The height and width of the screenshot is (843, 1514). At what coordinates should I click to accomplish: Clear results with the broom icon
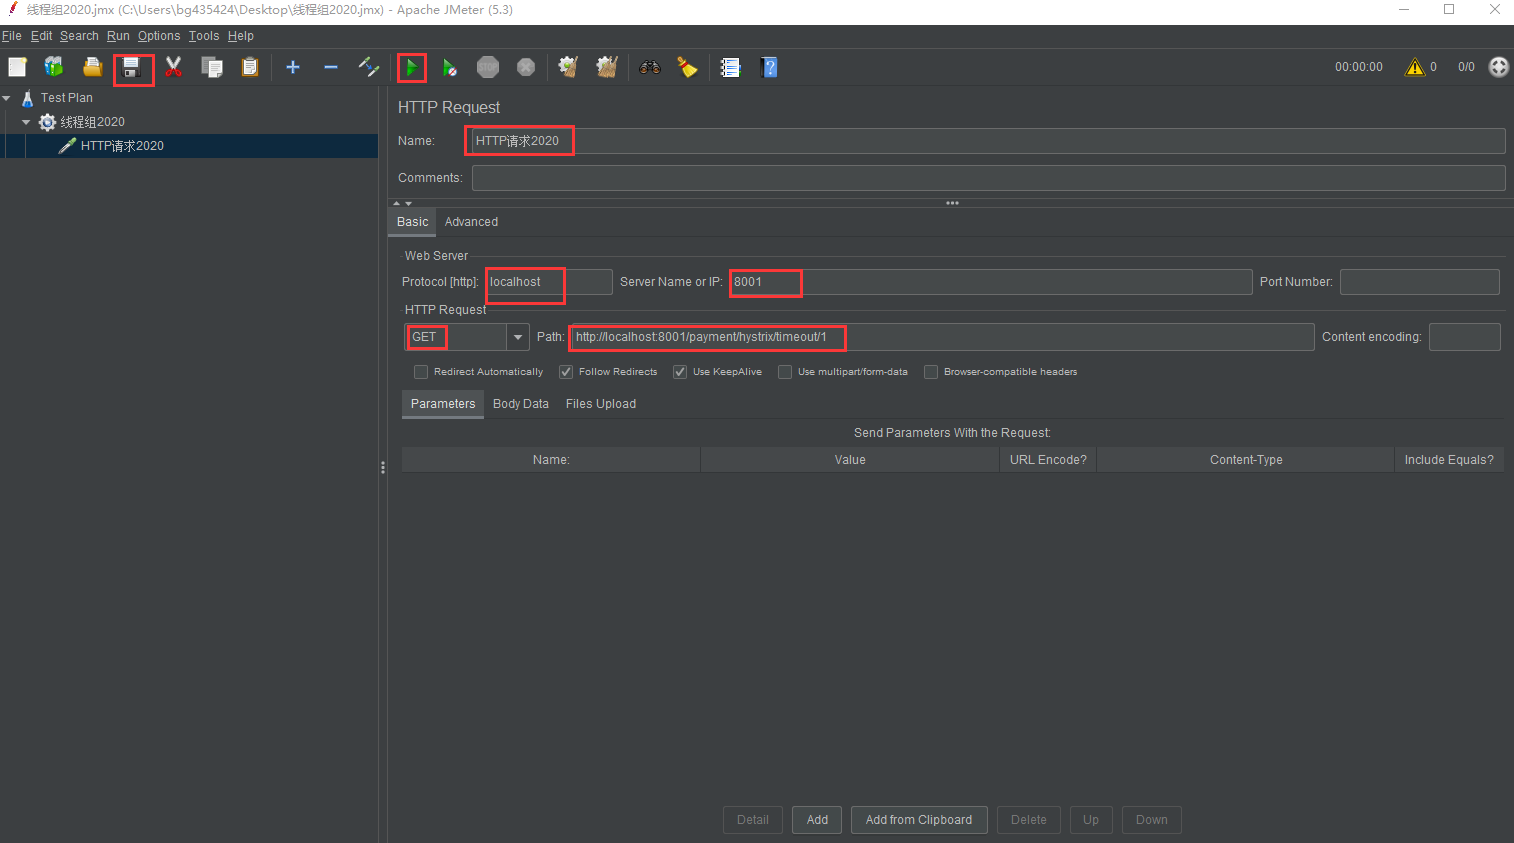coord(568,67)
